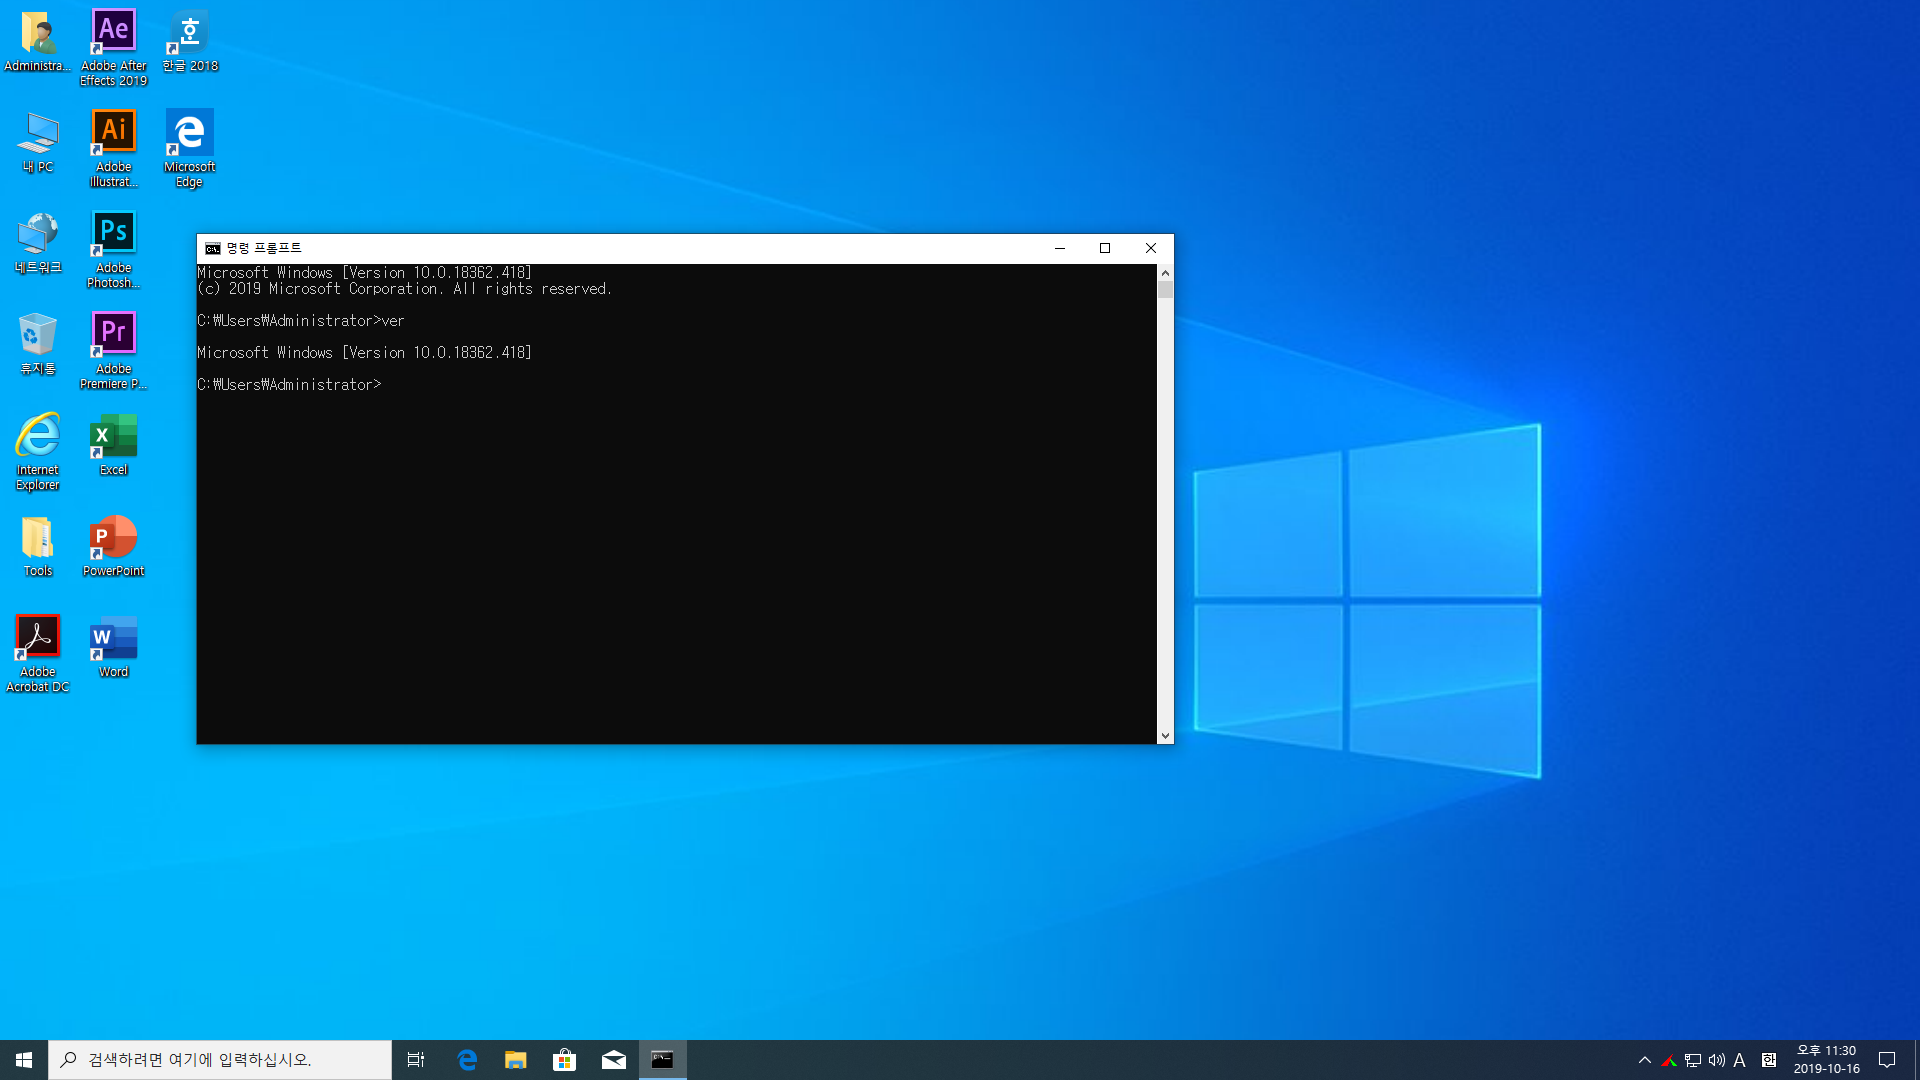Open File Explorer from the taskbar

(515, 1060)
